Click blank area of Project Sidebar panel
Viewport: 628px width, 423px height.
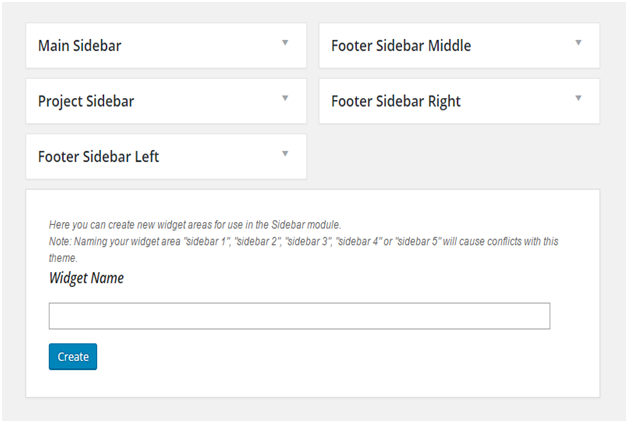click(210, 101)
